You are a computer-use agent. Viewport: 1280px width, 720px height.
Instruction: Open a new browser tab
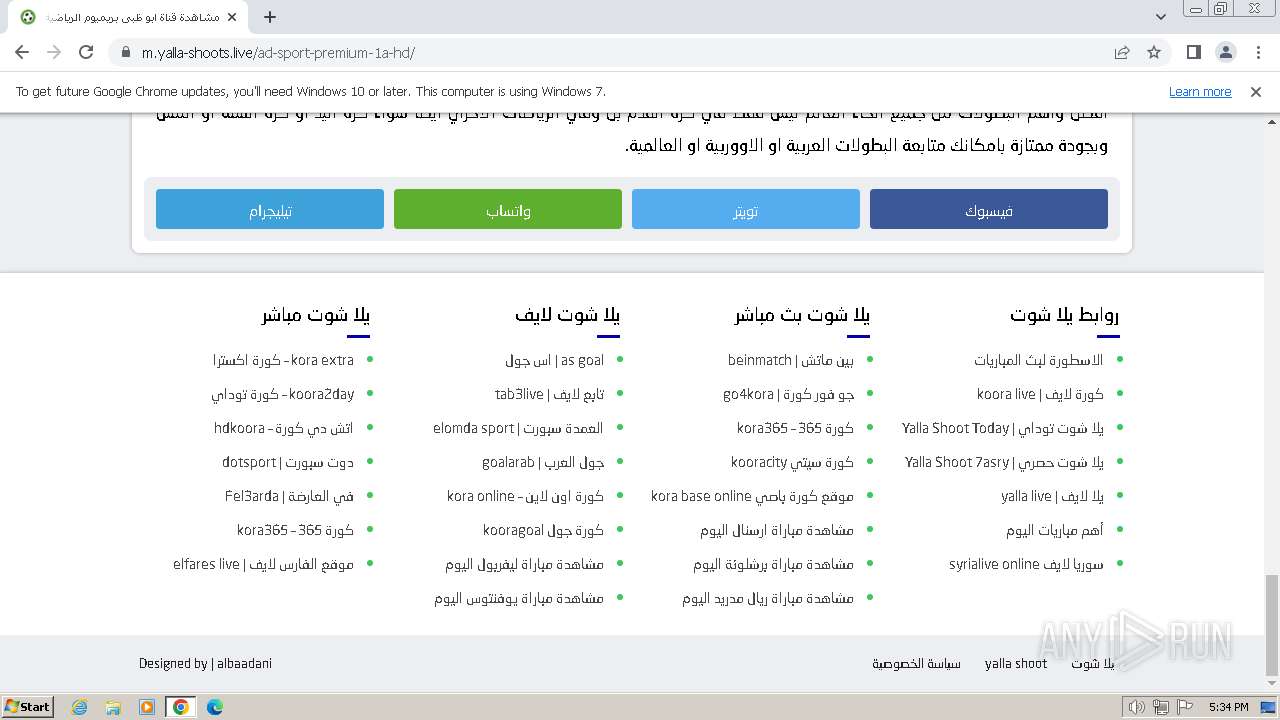[270, 17]
